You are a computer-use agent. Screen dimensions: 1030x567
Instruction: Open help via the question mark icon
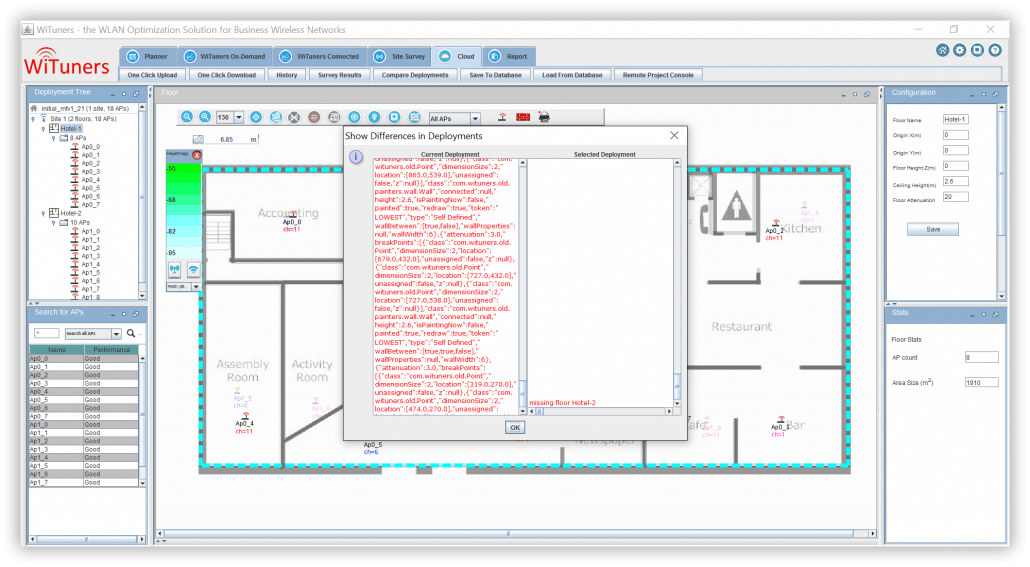point(995,50)
